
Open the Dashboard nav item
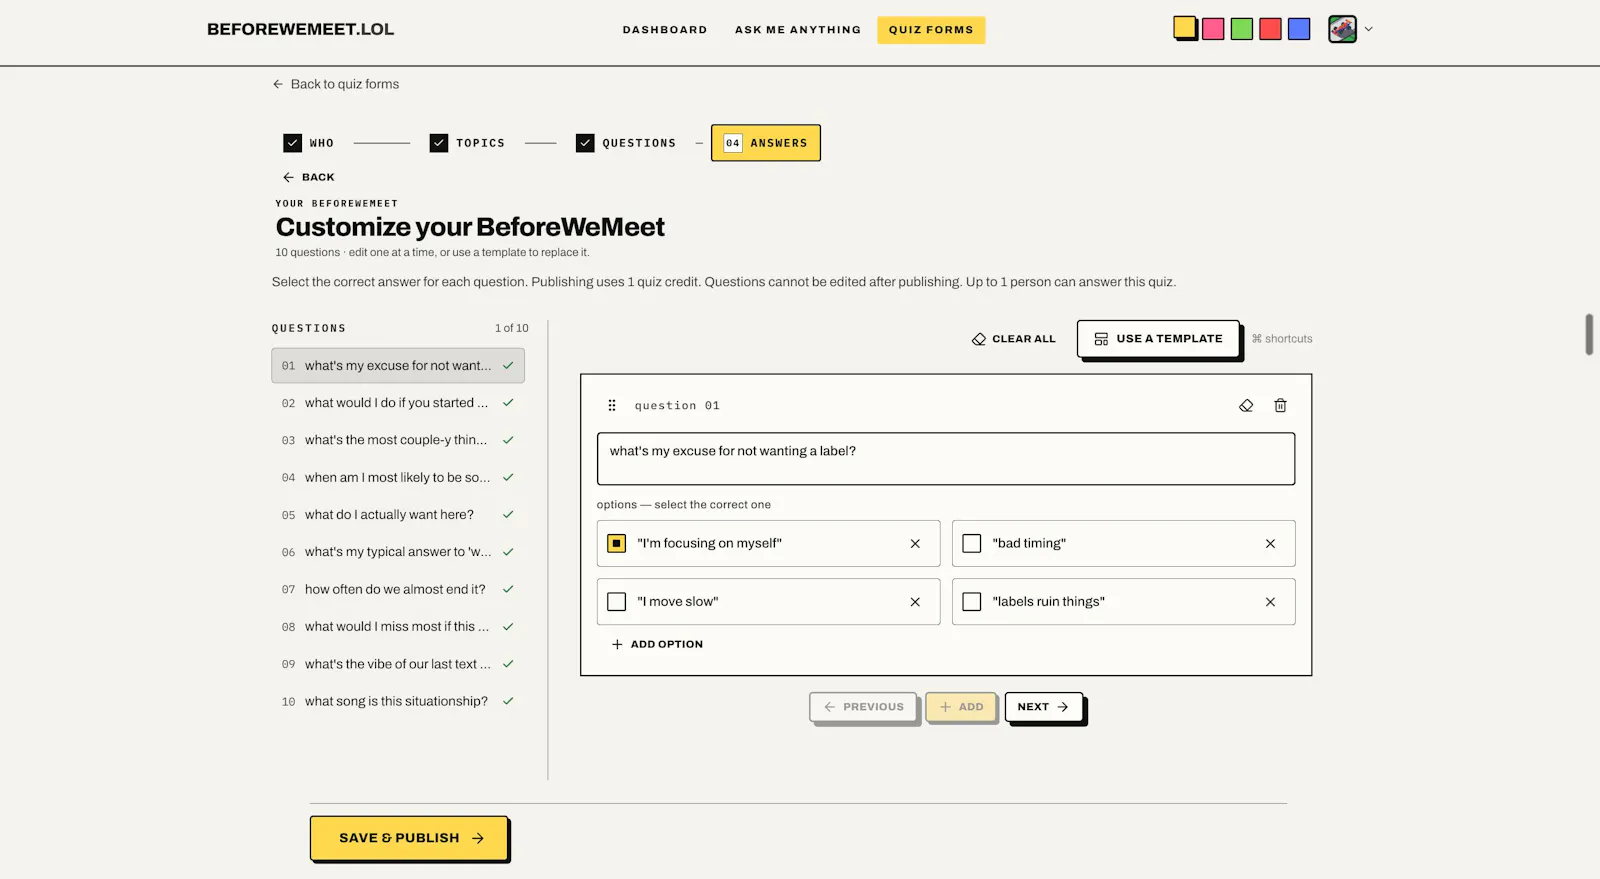tap(665, 30)
